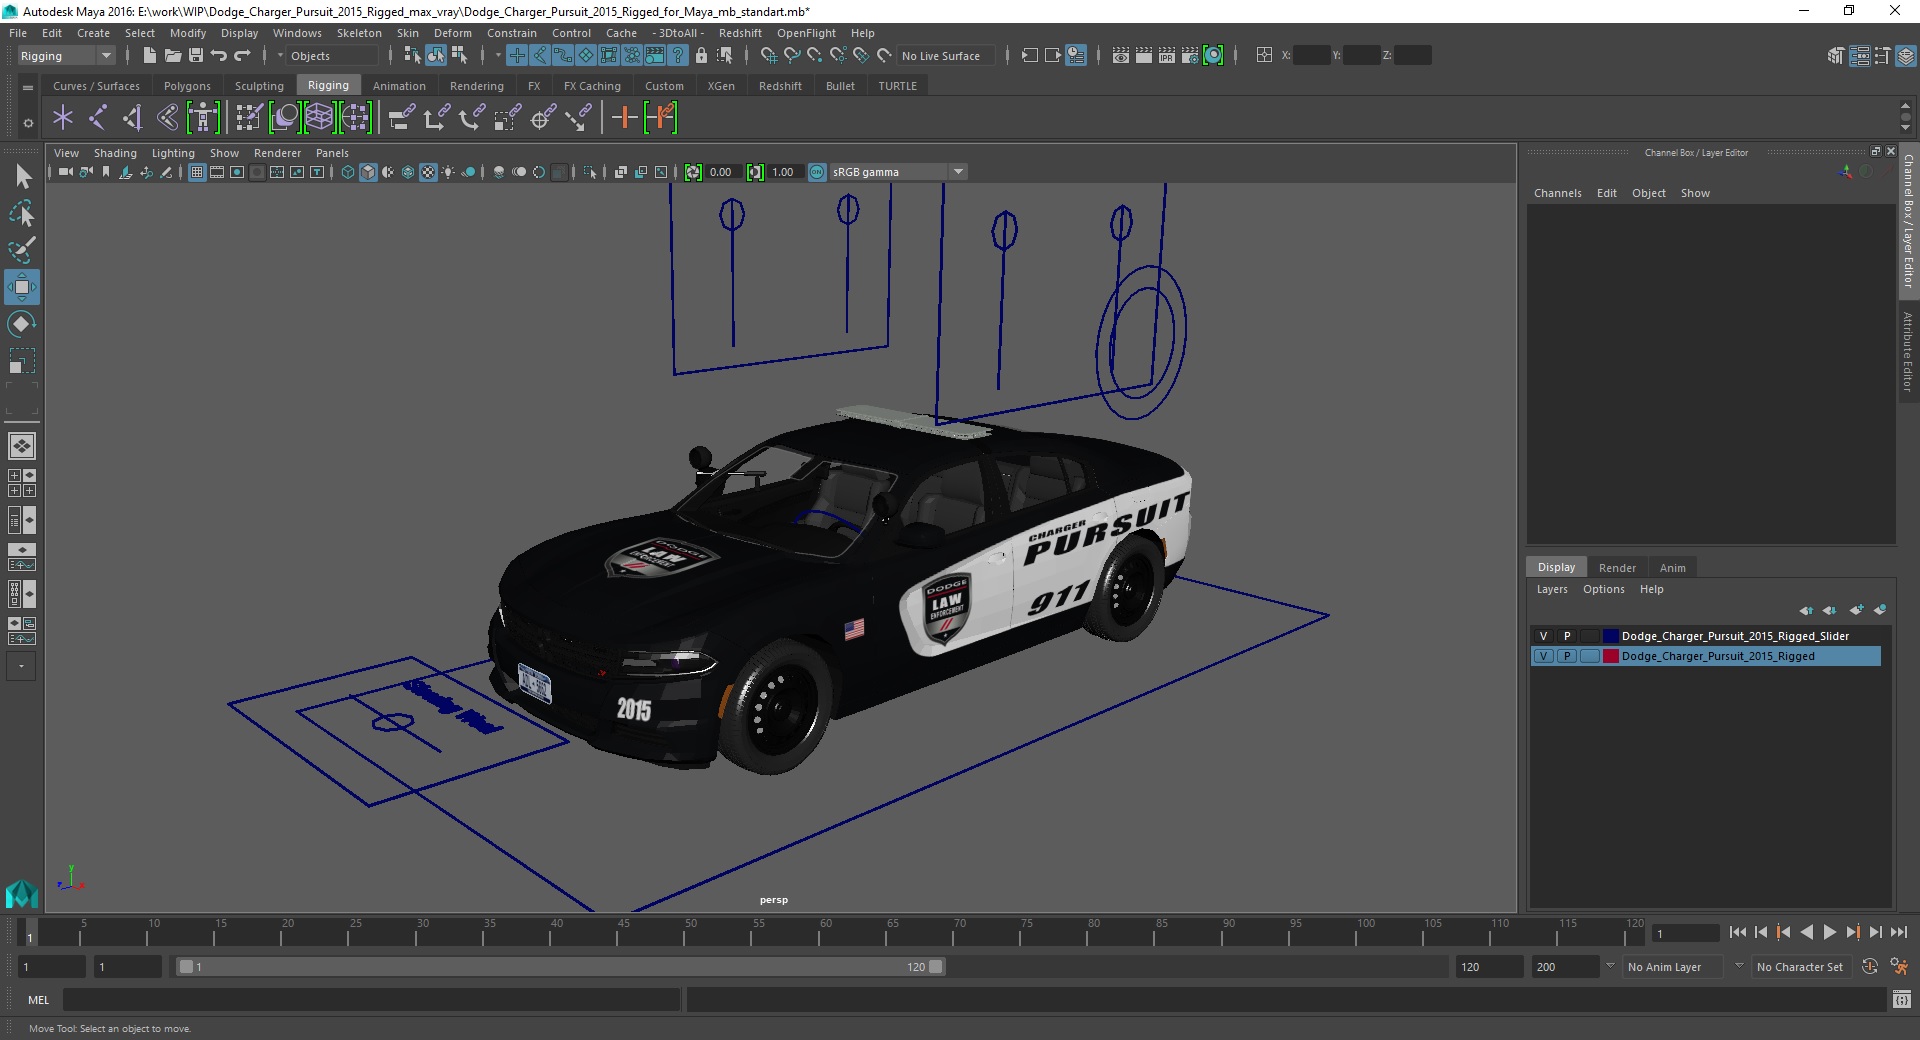Select the Create IK Handle shelf tool

click(132, 118)
